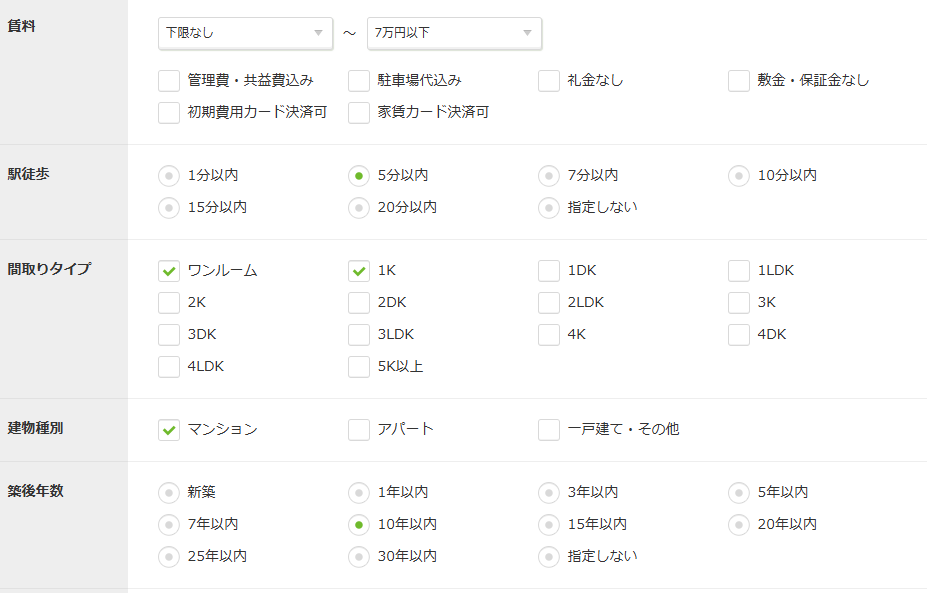Screen dimensions: 927x593
Task: Enable 一戸建て・その他 building type
Action: coord(549,430)
